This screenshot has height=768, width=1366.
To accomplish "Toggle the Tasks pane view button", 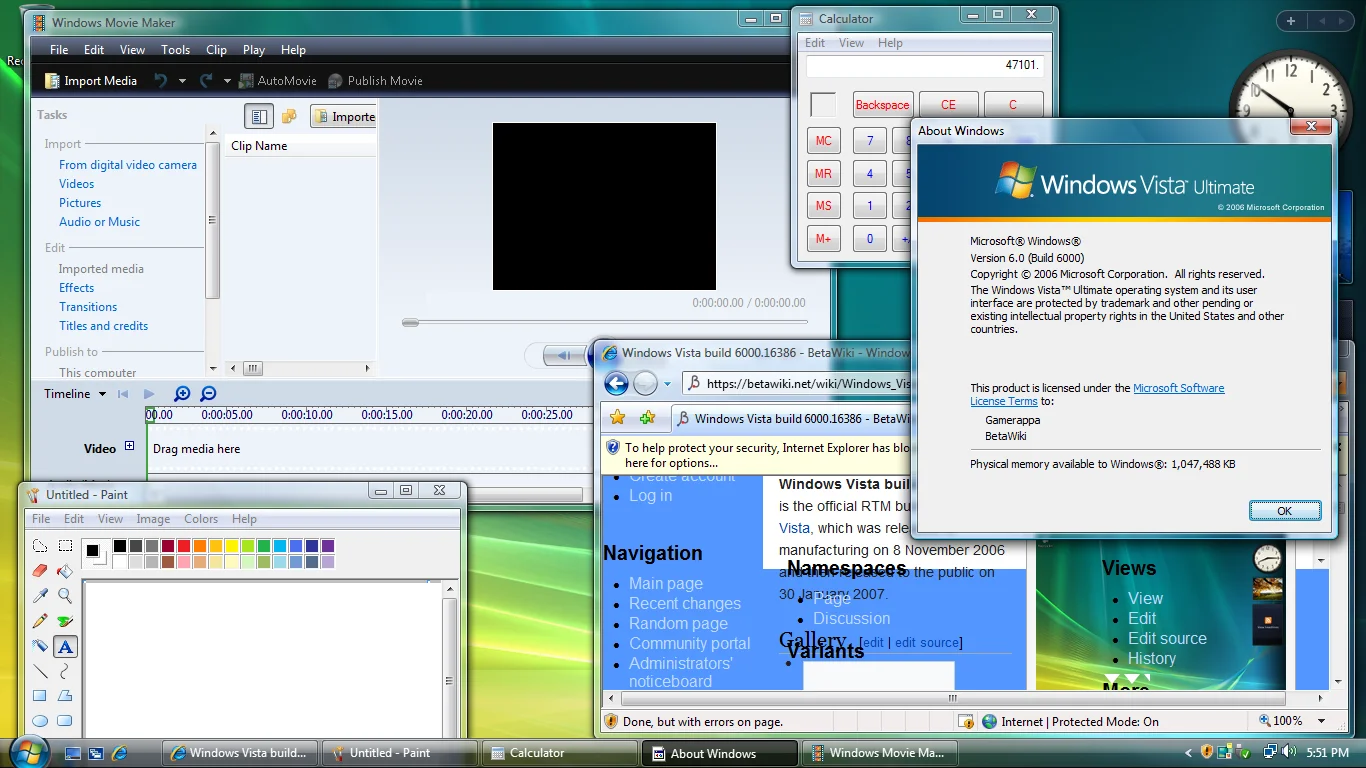I will point(259,117).
